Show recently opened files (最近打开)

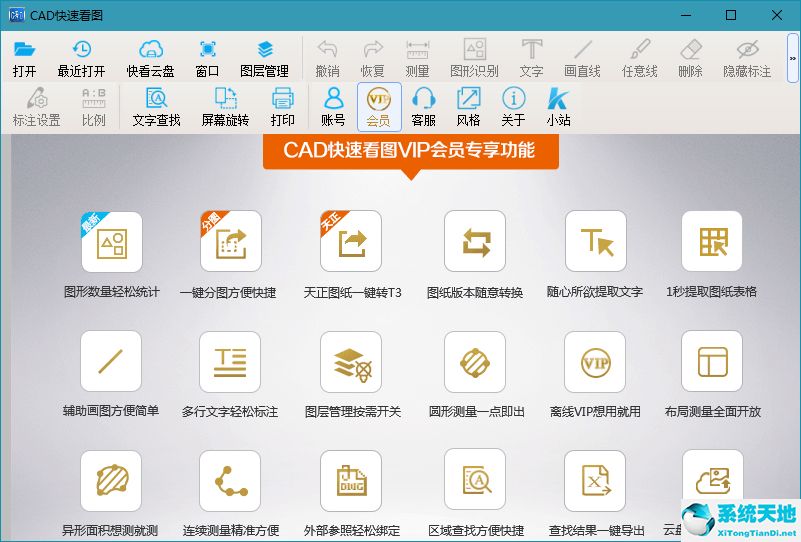(81, 58)
